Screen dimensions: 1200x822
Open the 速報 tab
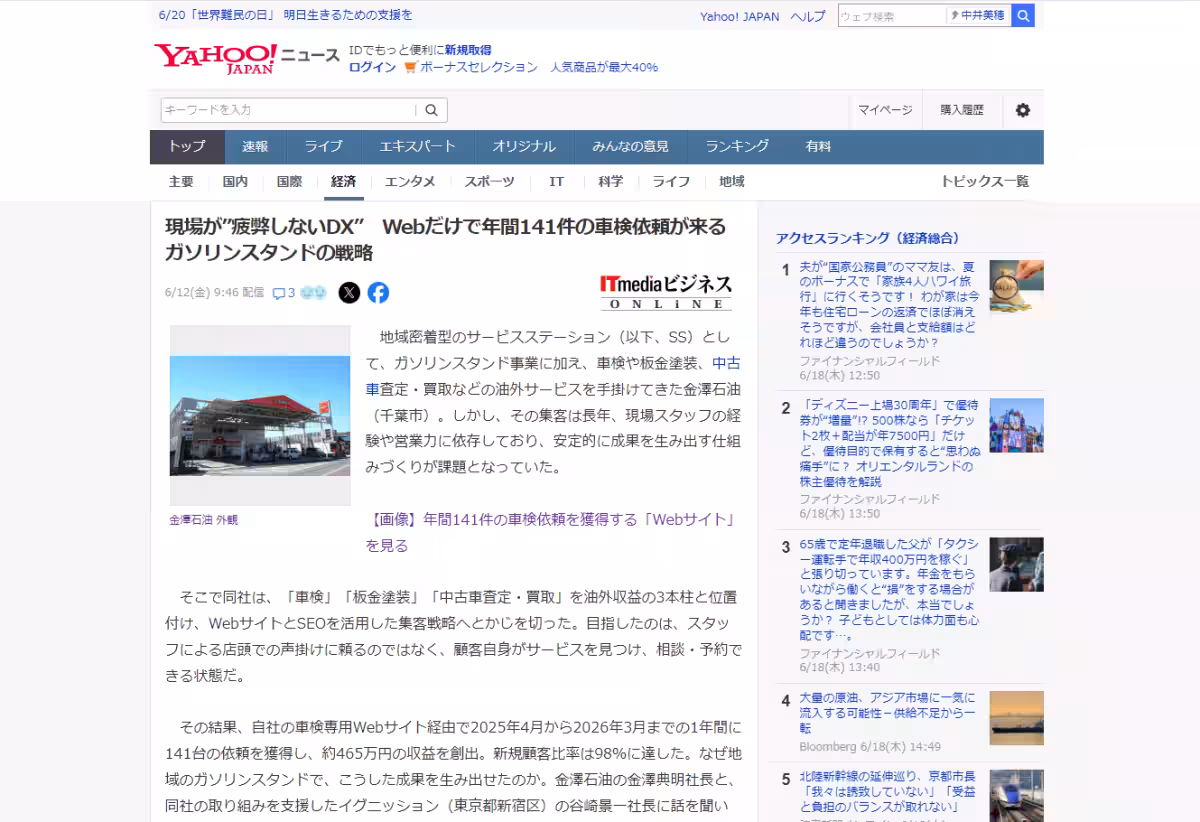(255, 147)
